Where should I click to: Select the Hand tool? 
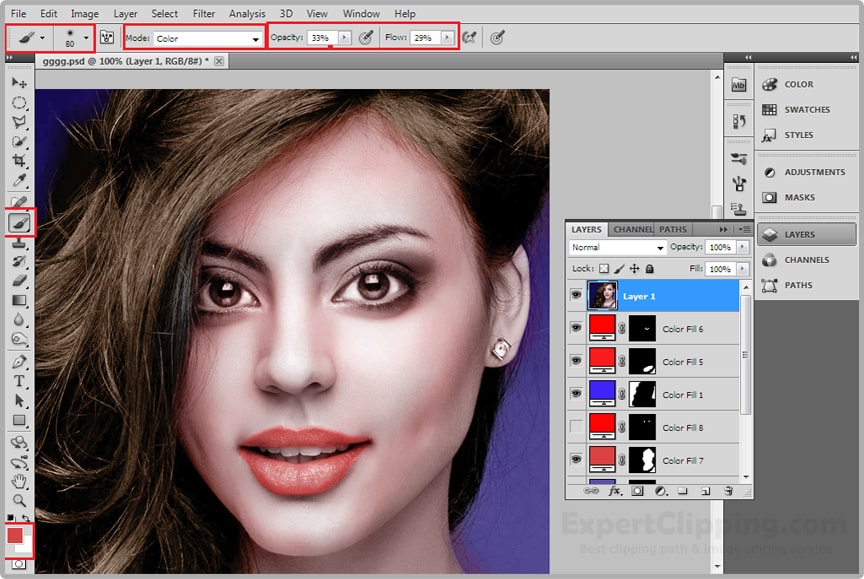click(19, 481)
